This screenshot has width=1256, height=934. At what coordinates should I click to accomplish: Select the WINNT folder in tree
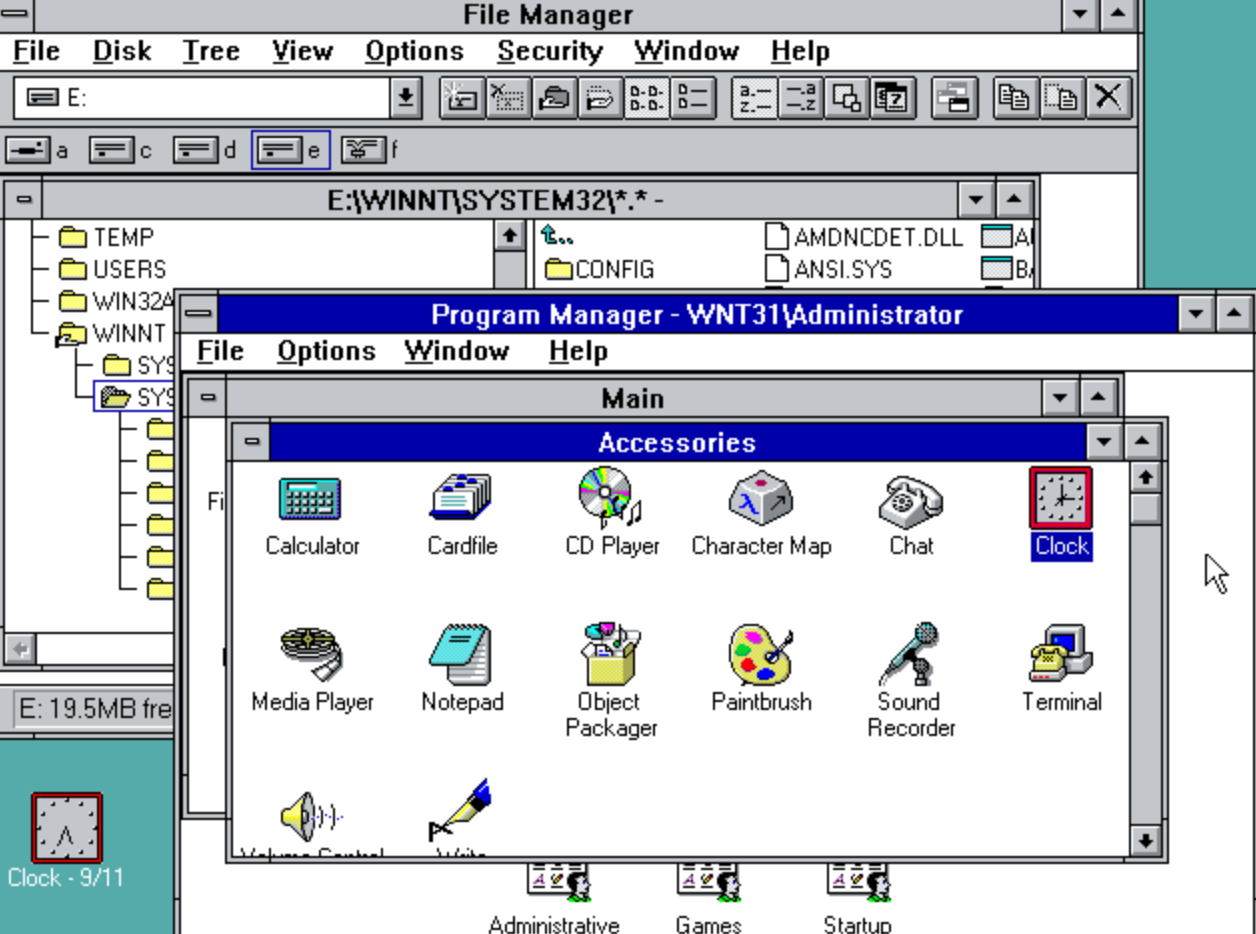pyautogui.click(x=111, y=333)
